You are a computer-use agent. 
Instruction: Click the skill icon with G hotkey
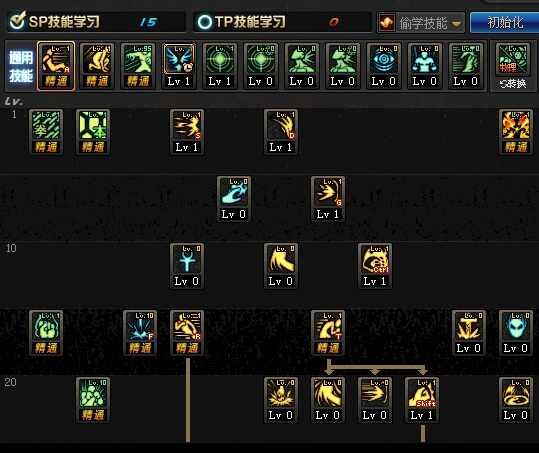[328, 193]
